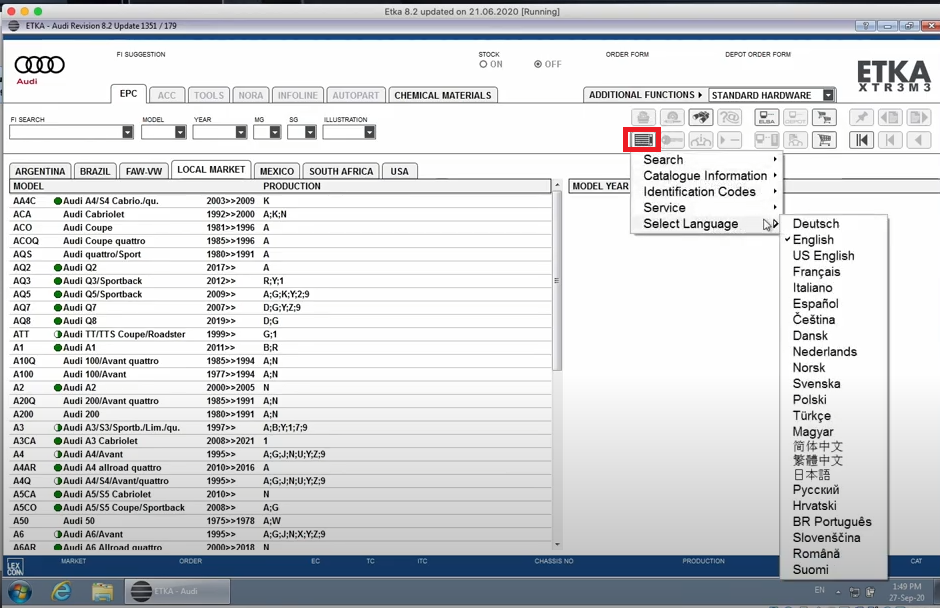
Task: Click the ?@ inquiry icon
Action: tap(730, 118)
